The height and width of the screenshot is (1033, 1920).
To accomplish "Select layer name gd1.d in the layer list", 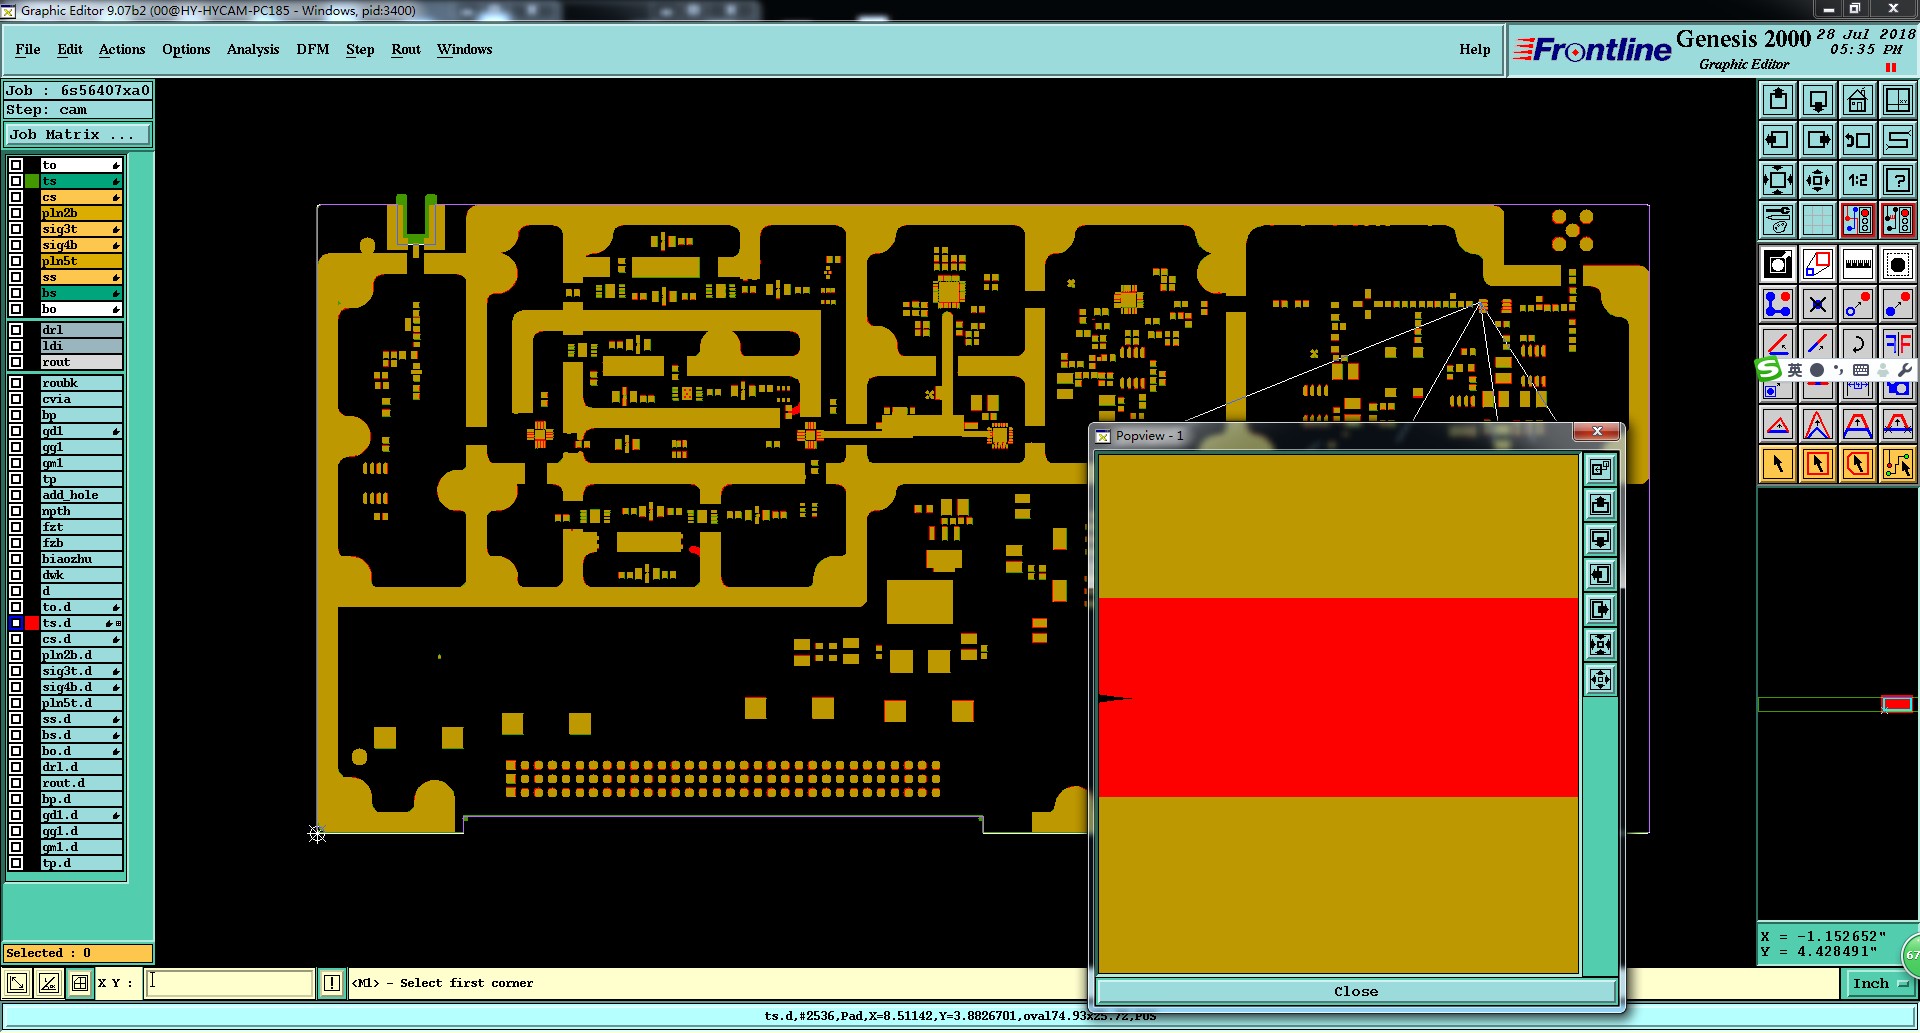I will [x=81, y=815].
